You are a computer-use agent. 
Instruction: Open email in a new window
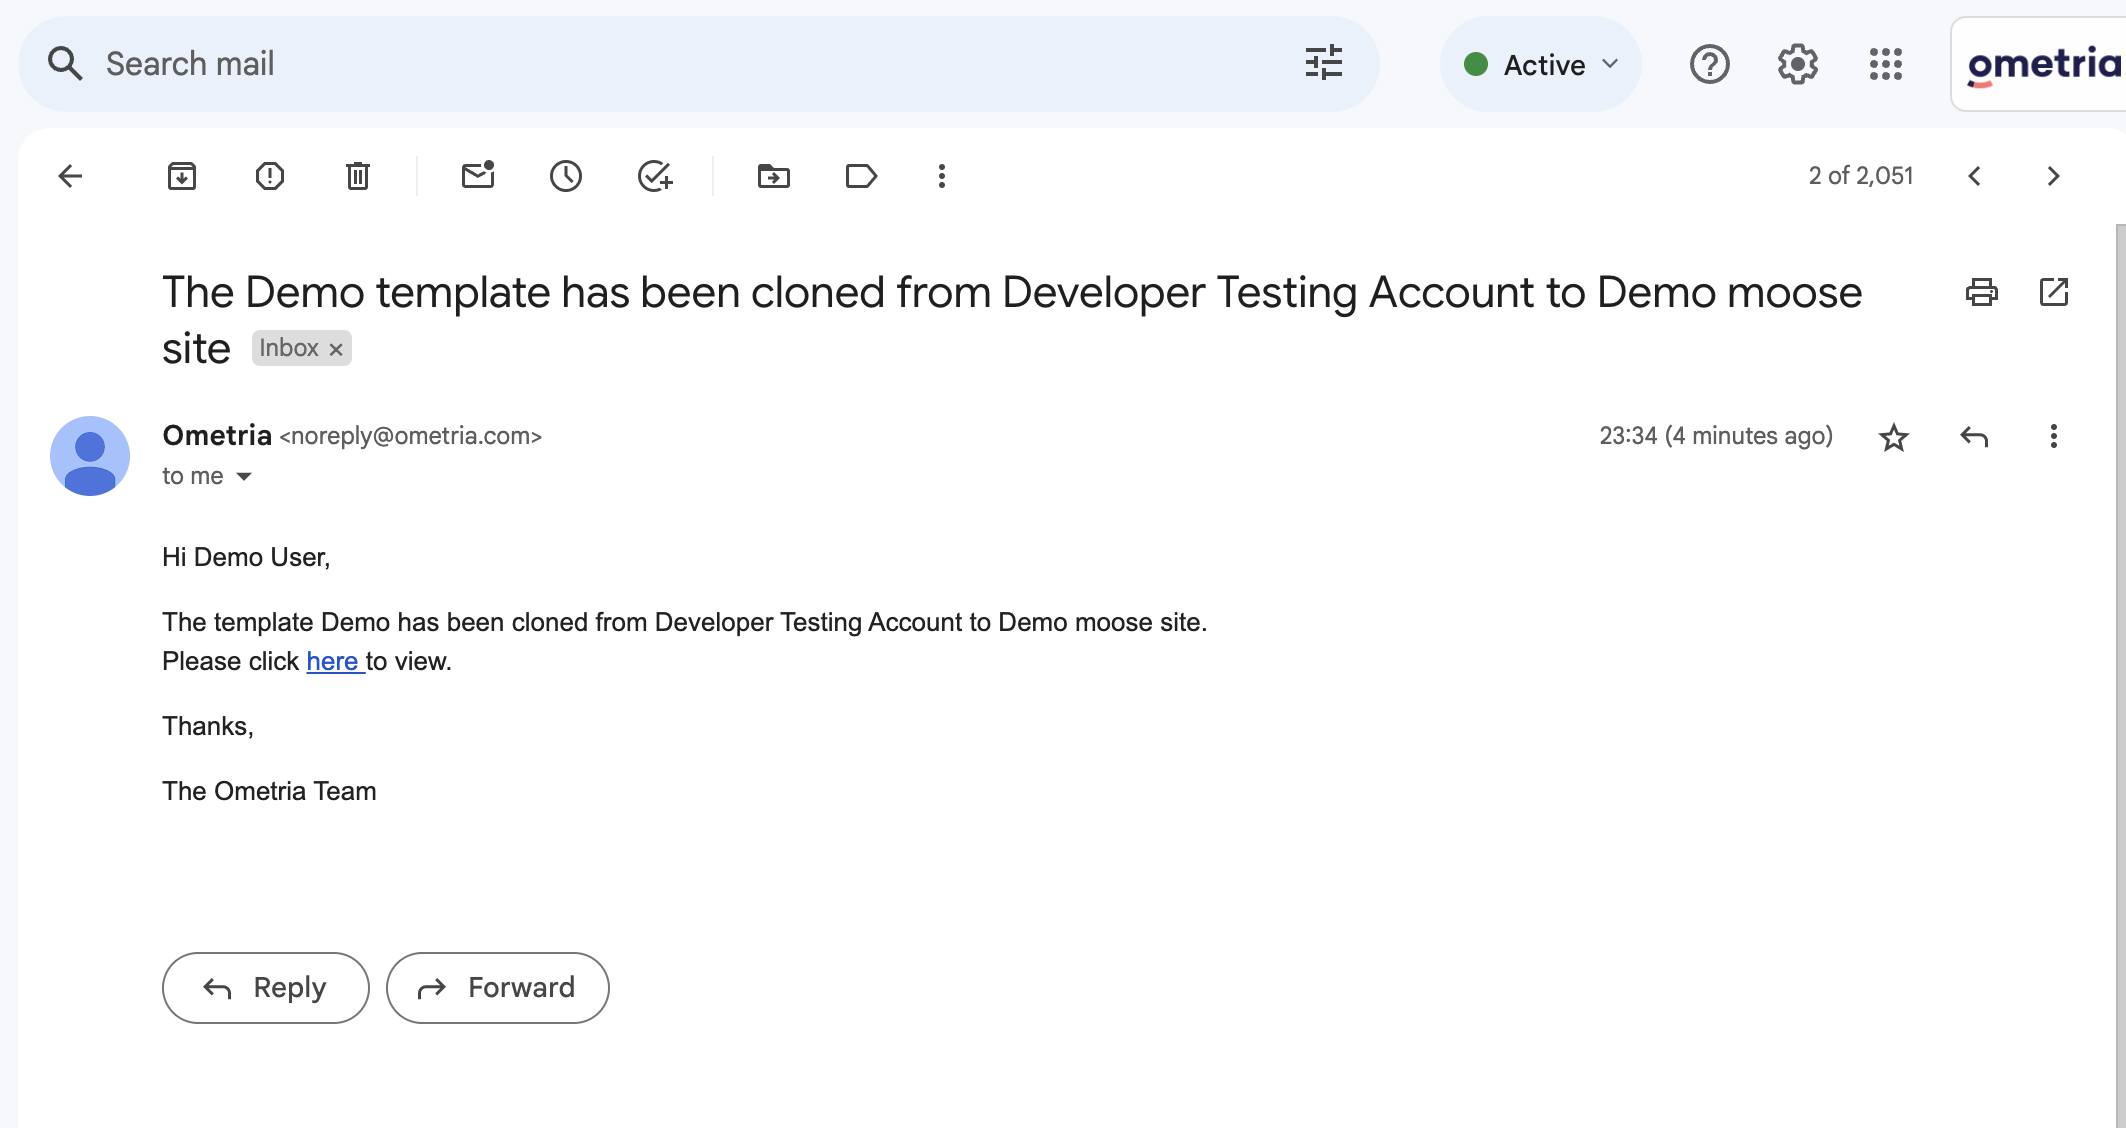(2054, 292)
